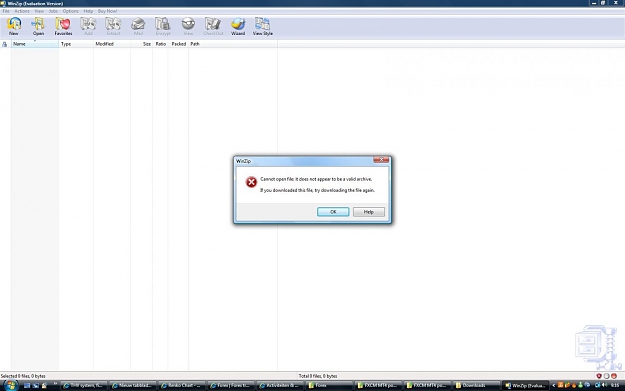Image resolution: width=625 pixels, height=391 pixels.
Task: Click the Buy Now! menu item
Action: pyautogui.click(x=108, y=11)
